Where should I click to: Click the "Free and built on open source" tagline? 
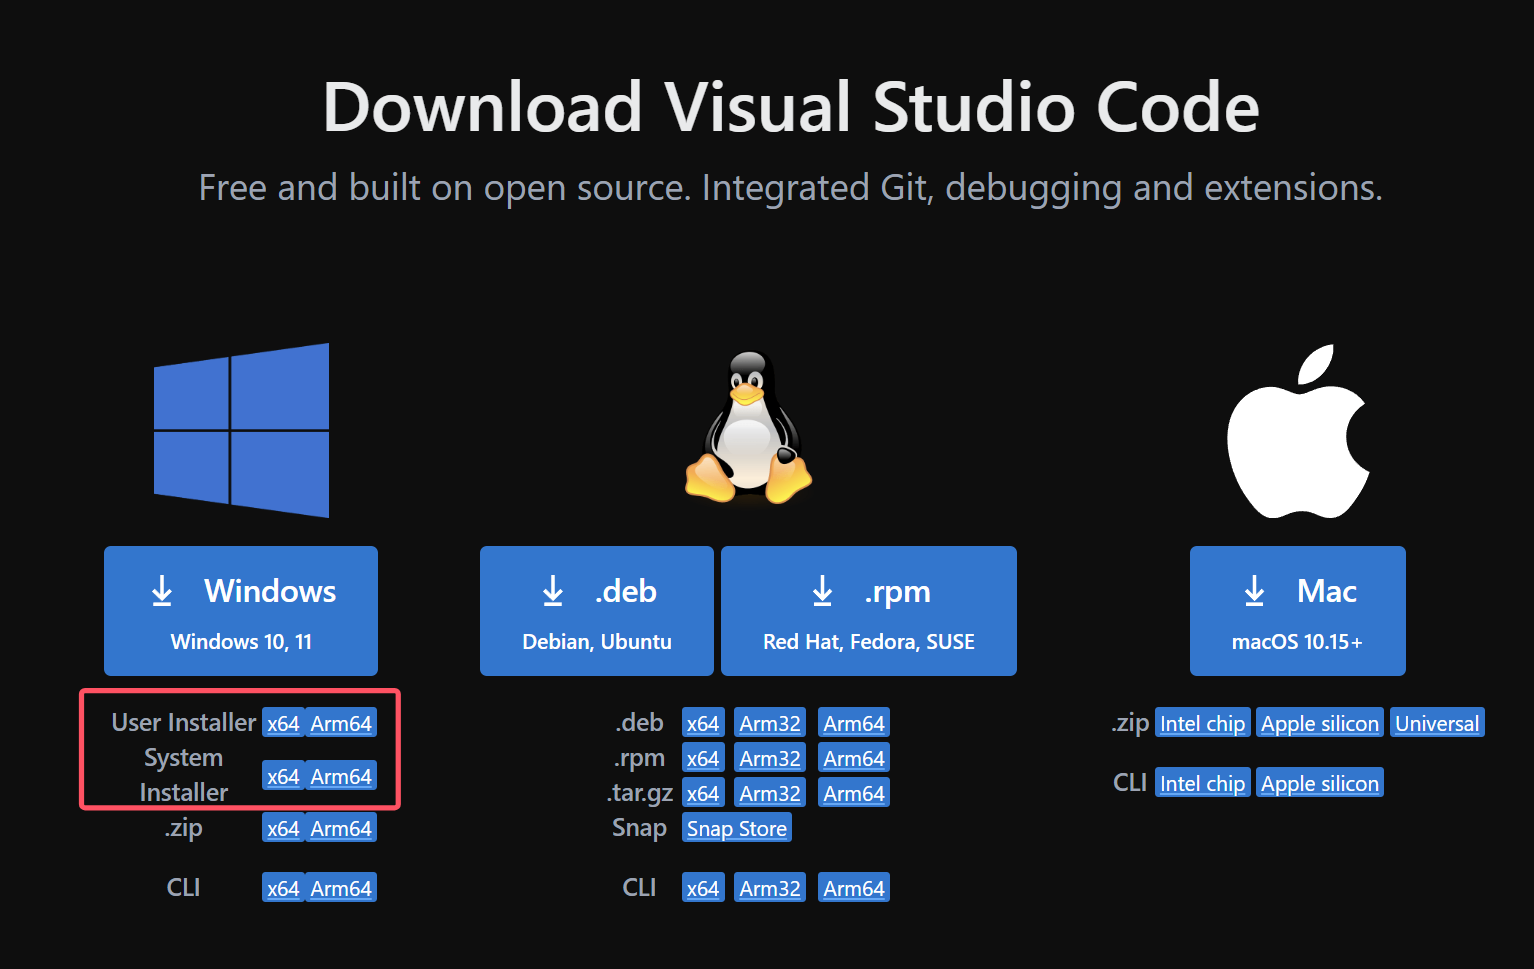tap(791, 188)
